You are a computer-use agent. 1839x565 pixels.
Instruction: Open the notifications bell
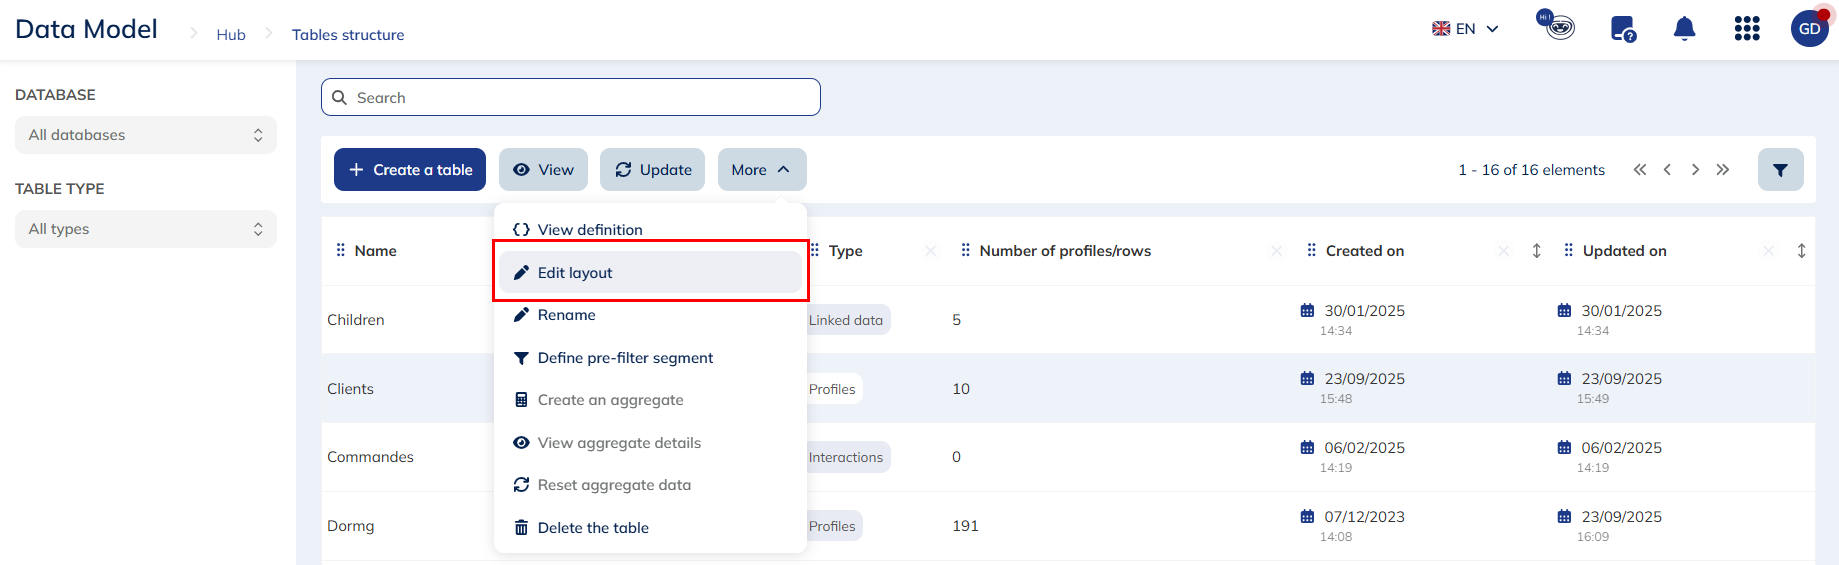pos(1685,29)
